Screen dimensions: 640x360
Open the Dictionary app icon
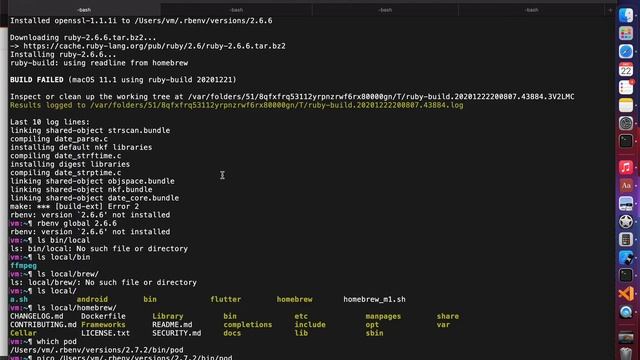pos(626,185)
